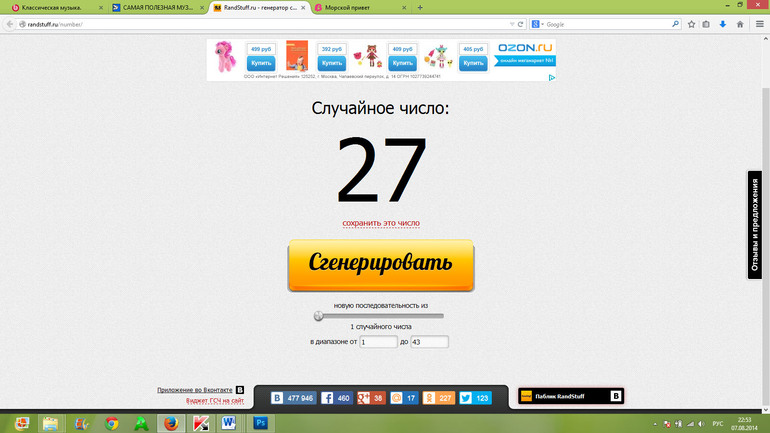Viewport: 770px width, 433px height.
Task: Click the сохранить это число link
Action: [381, 223]
